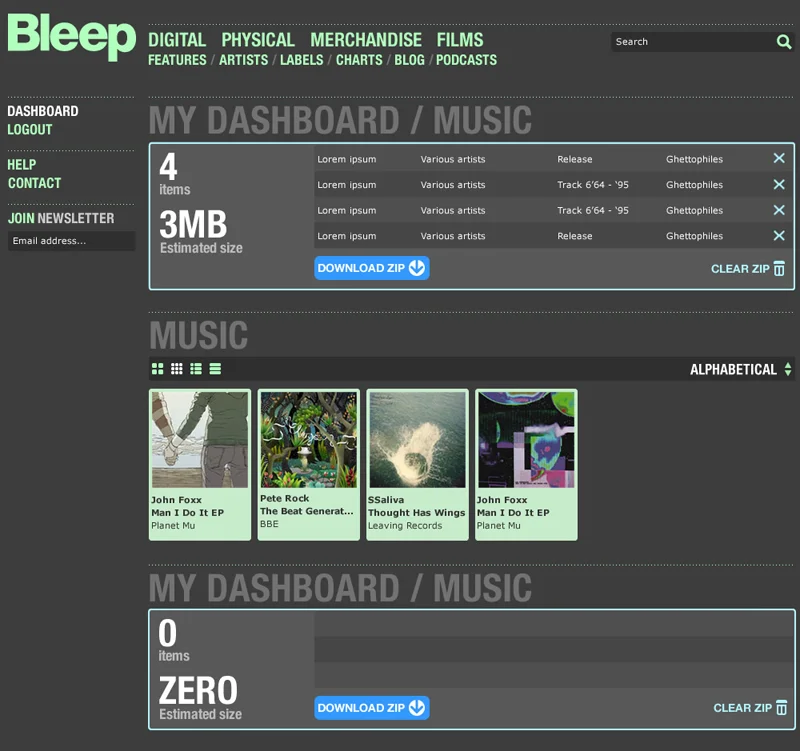Remove the first Lorem ipsum Release row
The width and height of the screenshot is (800, 751).
pos(779,158)
